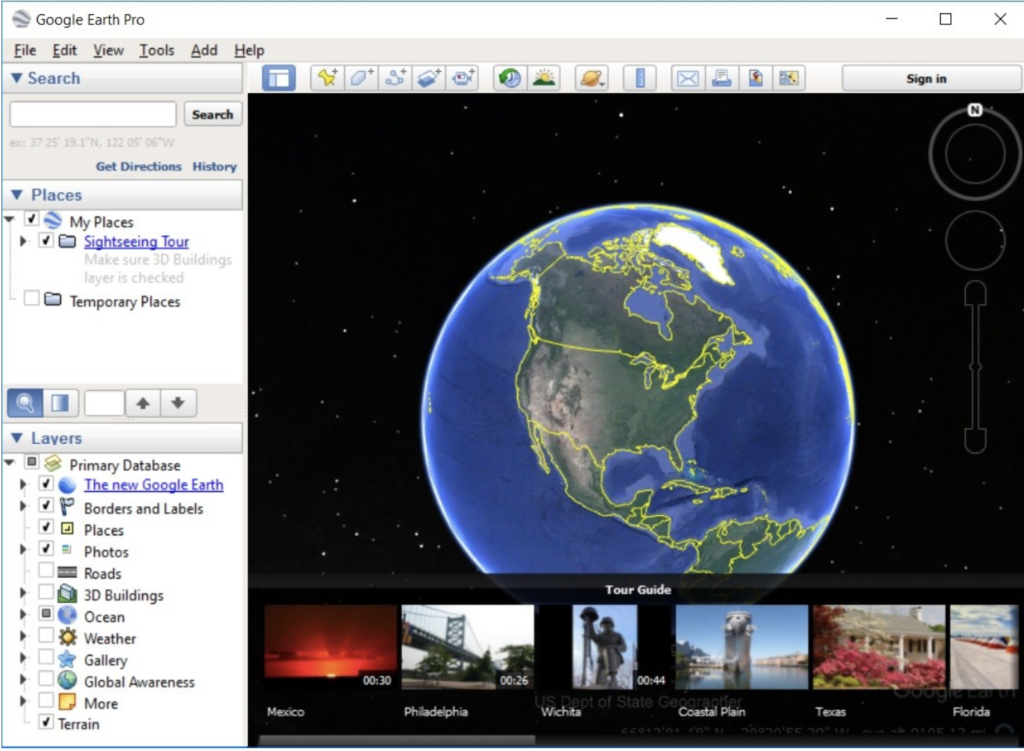Screen dimensions: 1024x751
Task: Toggle sunlight across the landscape icon
Action: click(x=544, y=78)
